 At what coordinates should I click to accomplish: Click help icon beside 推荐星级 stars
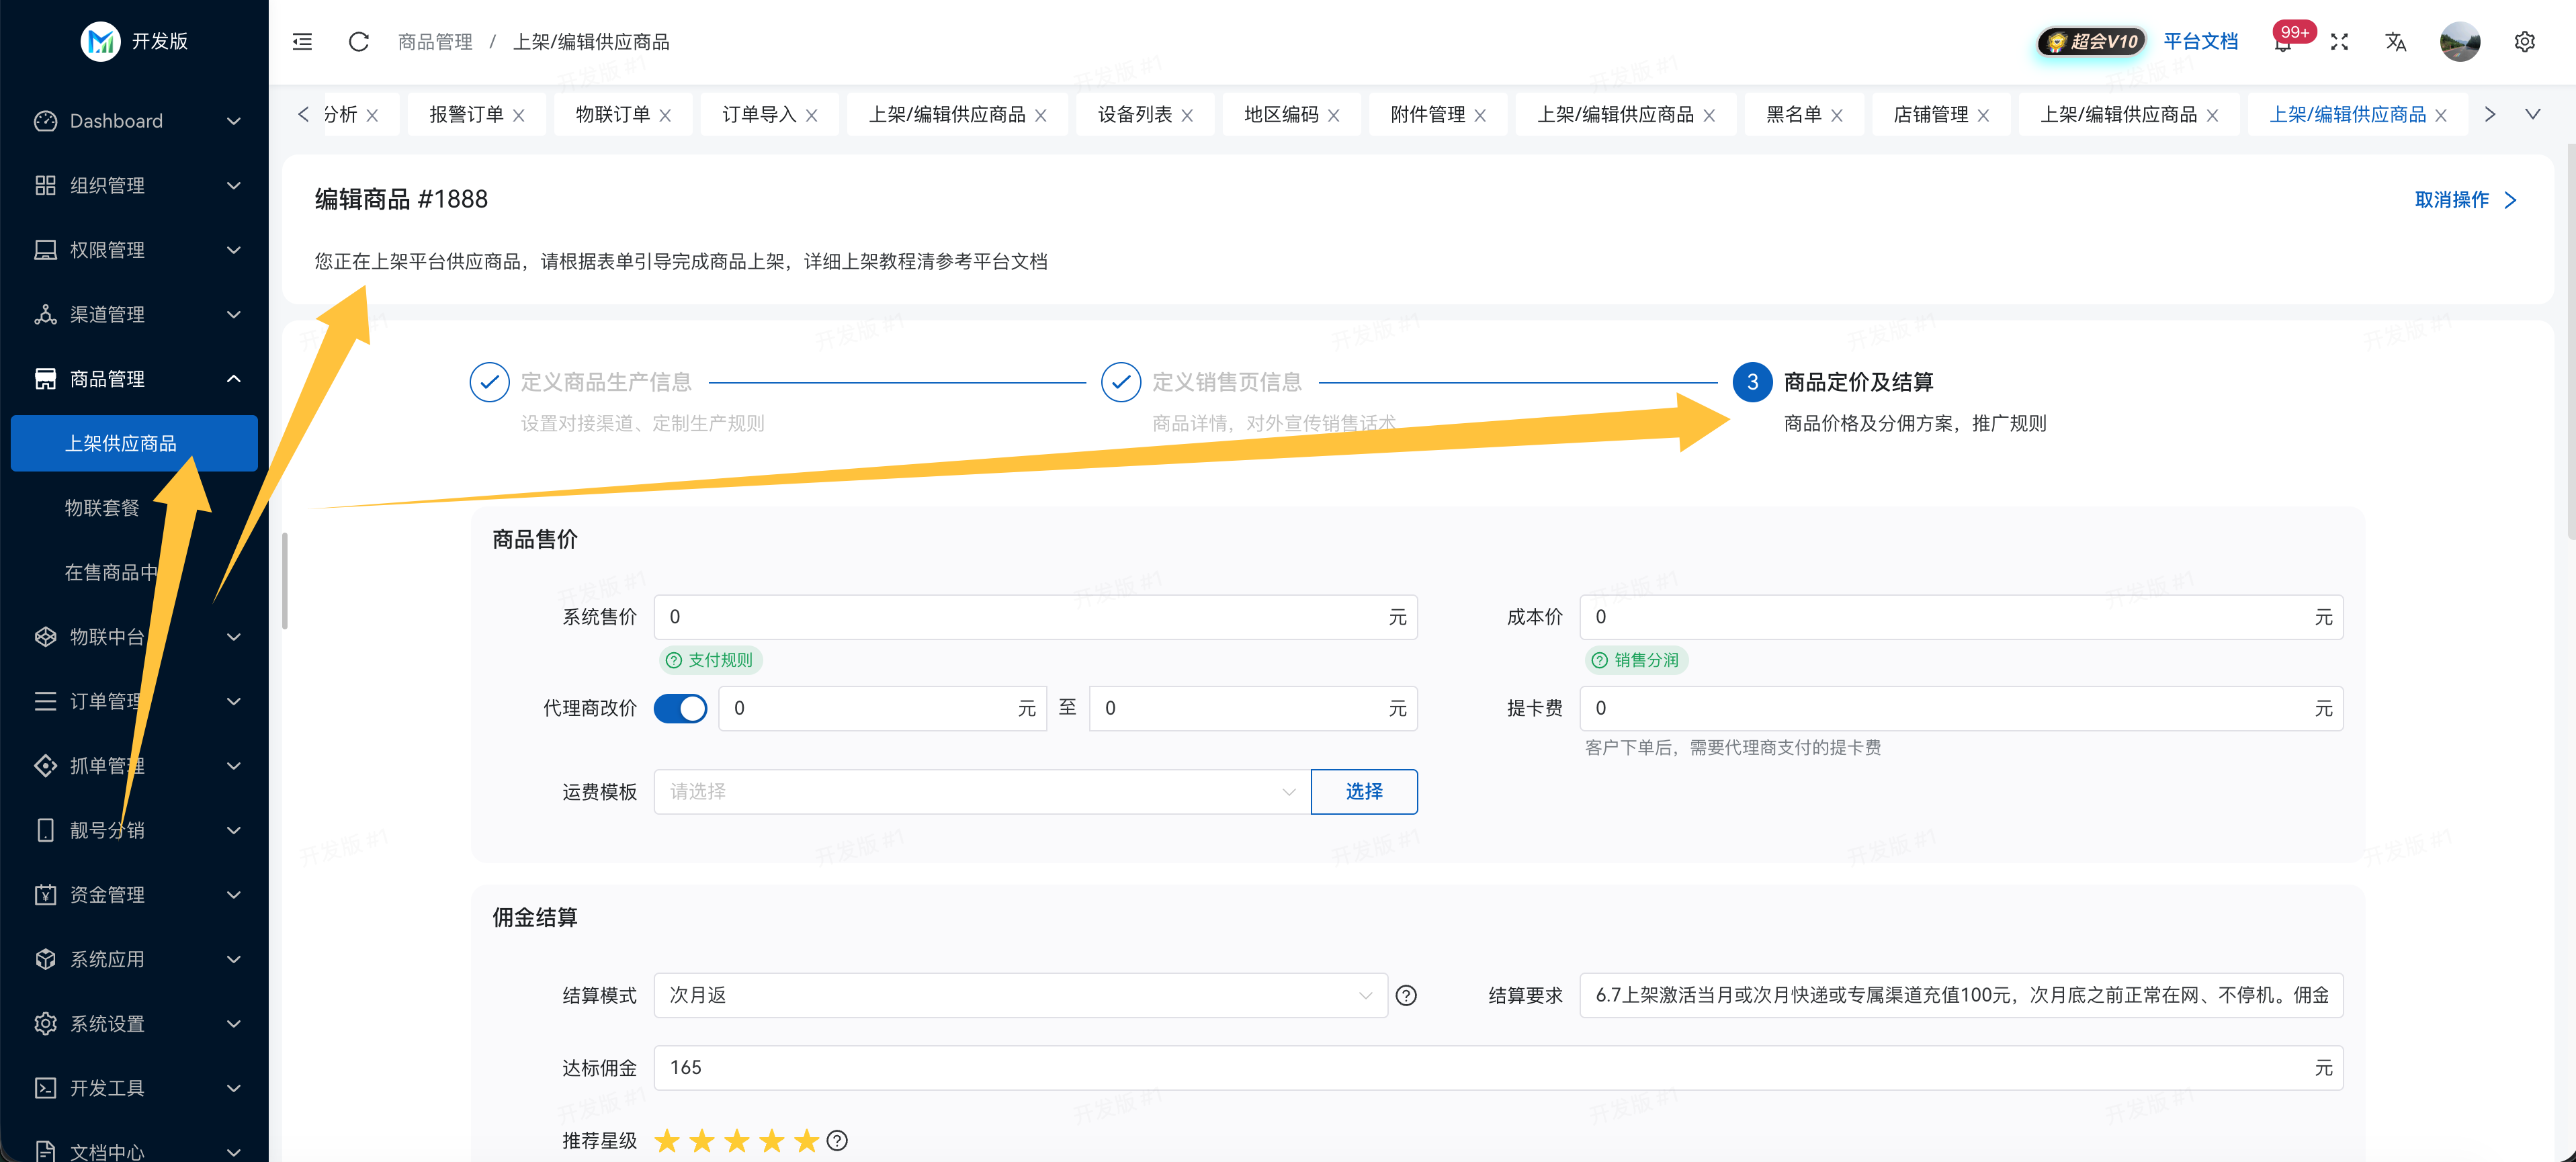click(x=838, y=1140)
